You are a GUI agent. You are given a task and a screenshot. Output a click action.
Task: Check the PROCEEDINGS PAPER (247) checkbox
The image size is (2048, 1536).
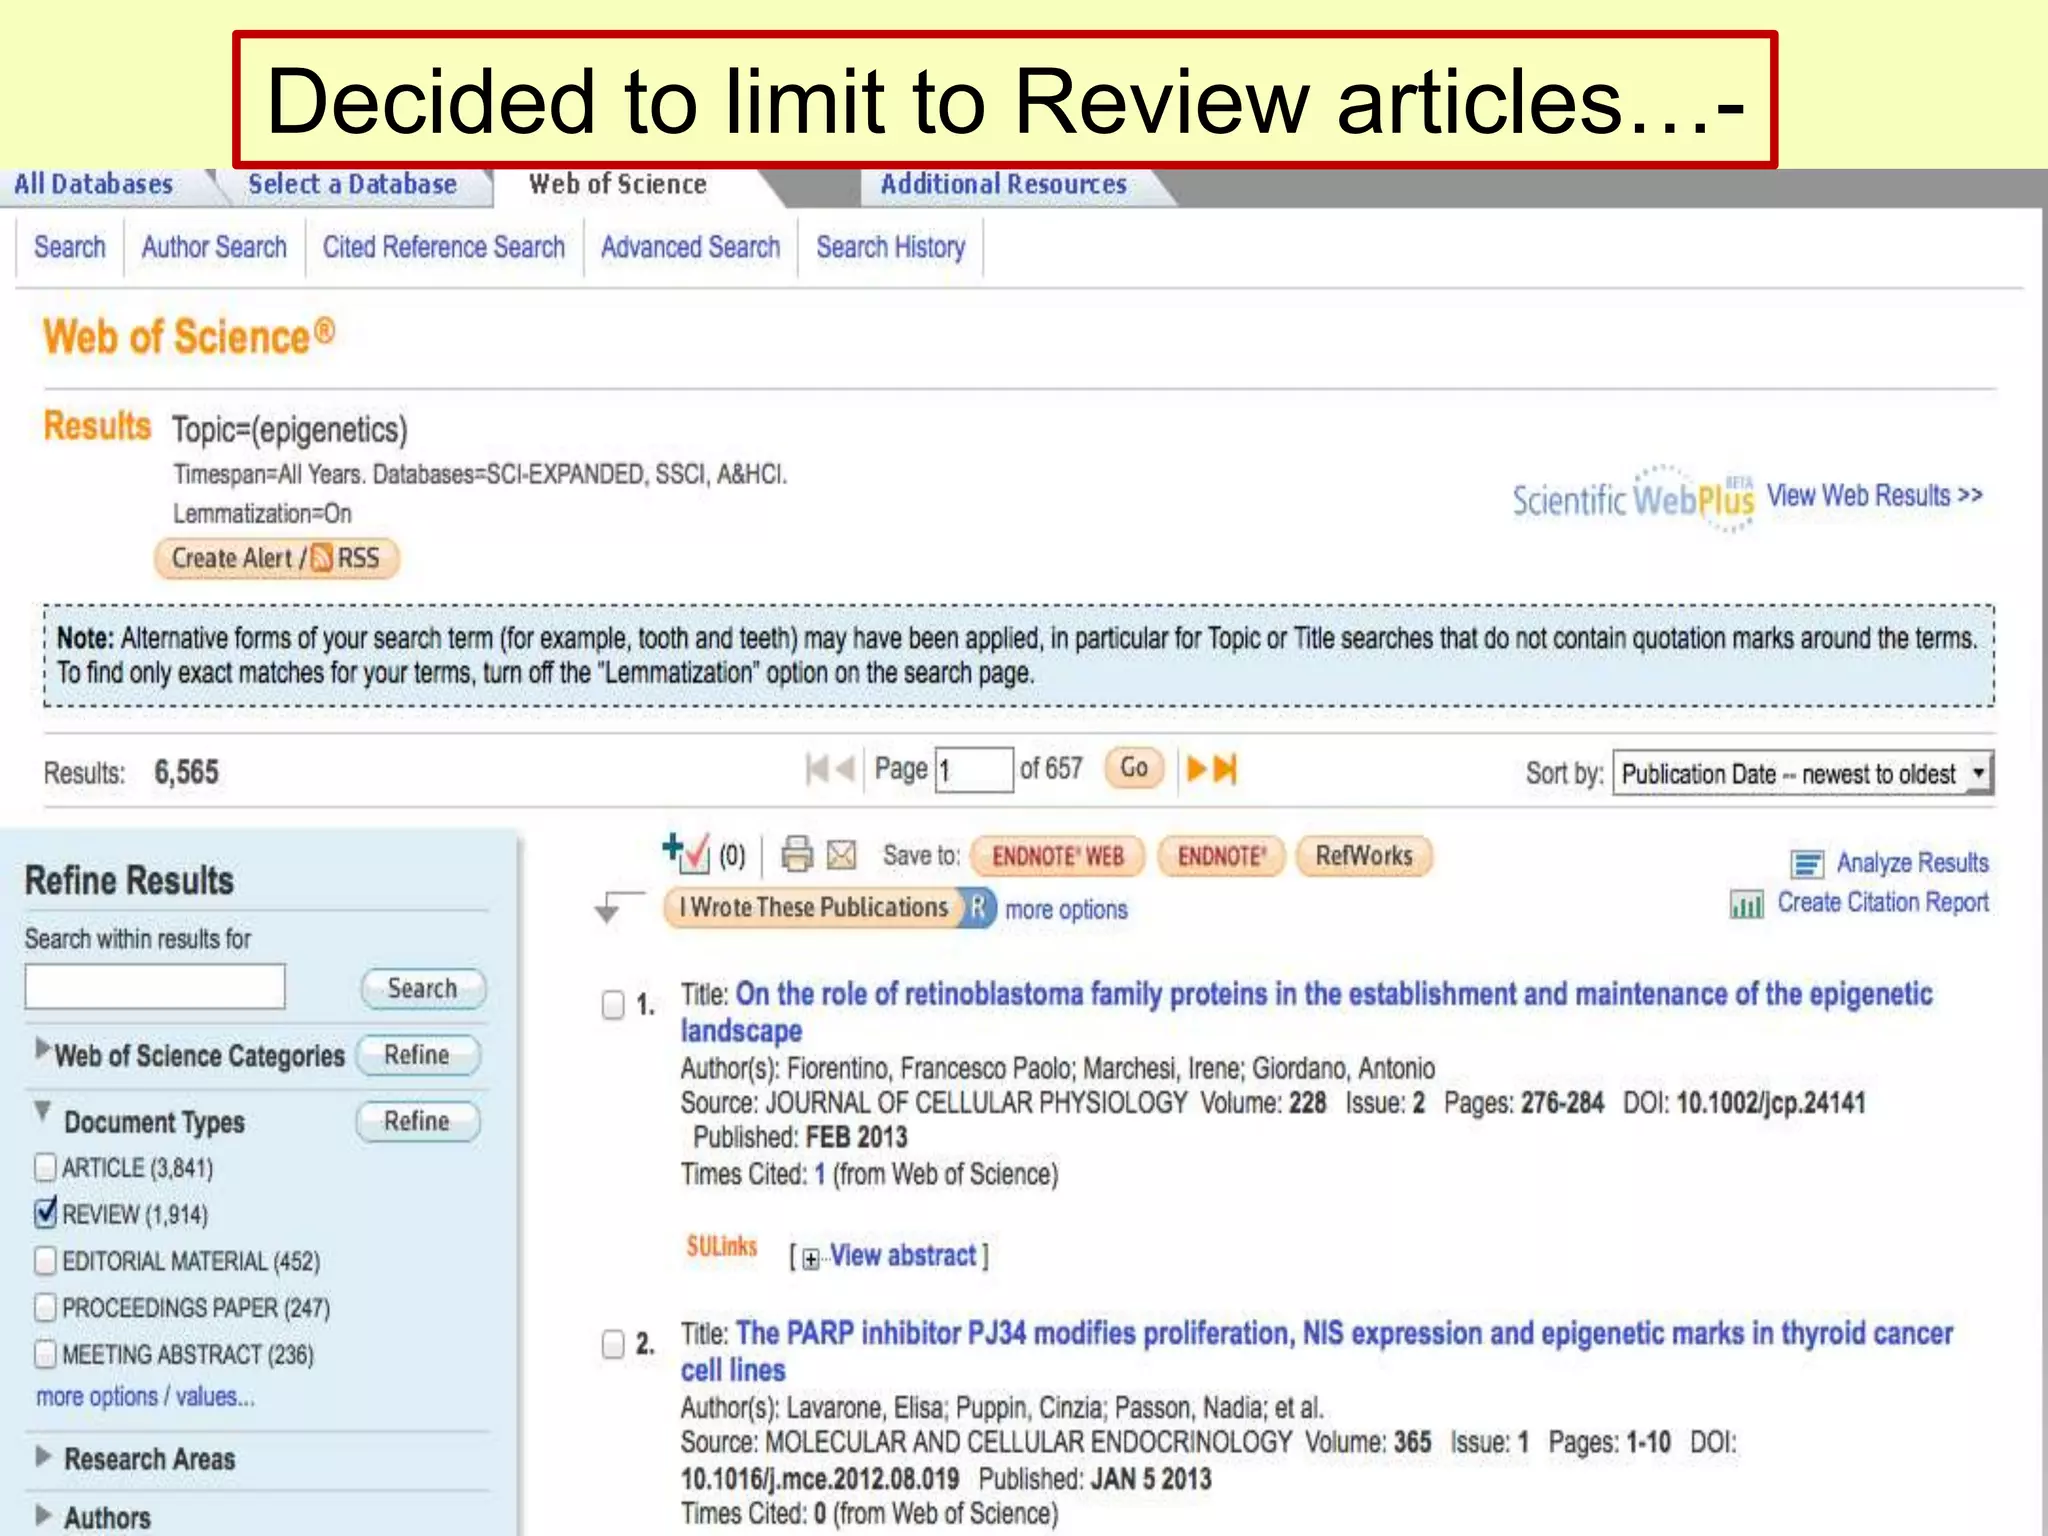(45, 1307)
